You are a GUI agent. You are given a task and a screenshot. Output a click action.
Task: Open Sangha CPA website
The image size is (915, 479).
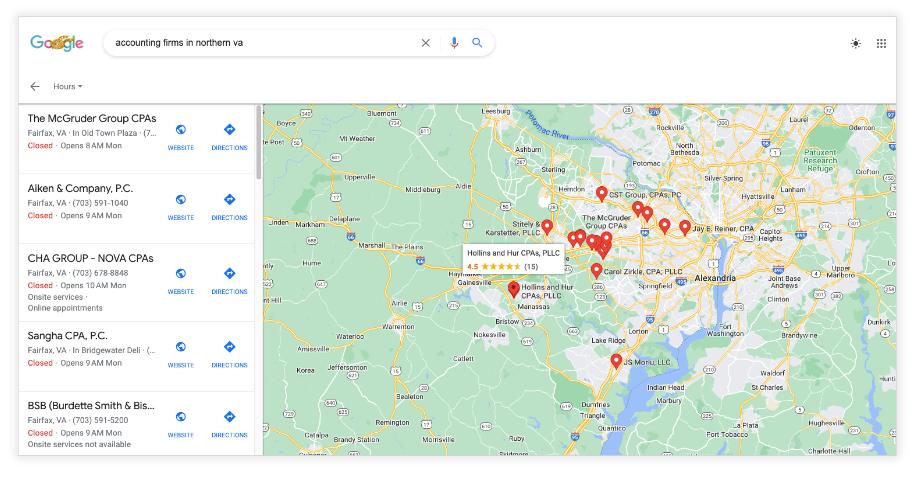click(x=181, y=355)
